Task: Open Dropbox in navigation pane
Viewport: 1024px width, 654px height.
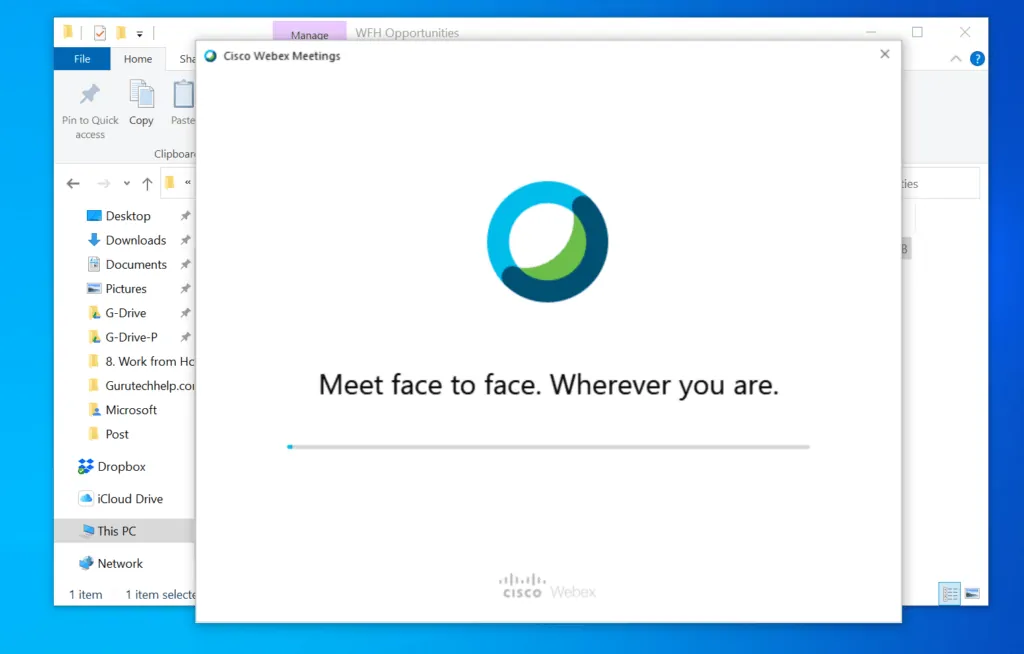Action: [x=121, y=466]
